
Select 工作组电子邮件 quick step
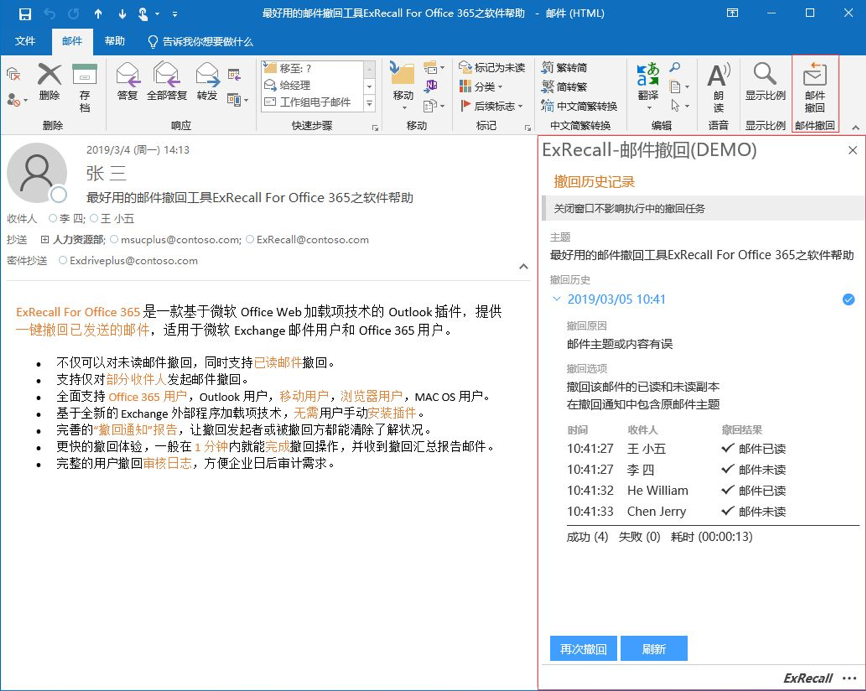point(313,103)
